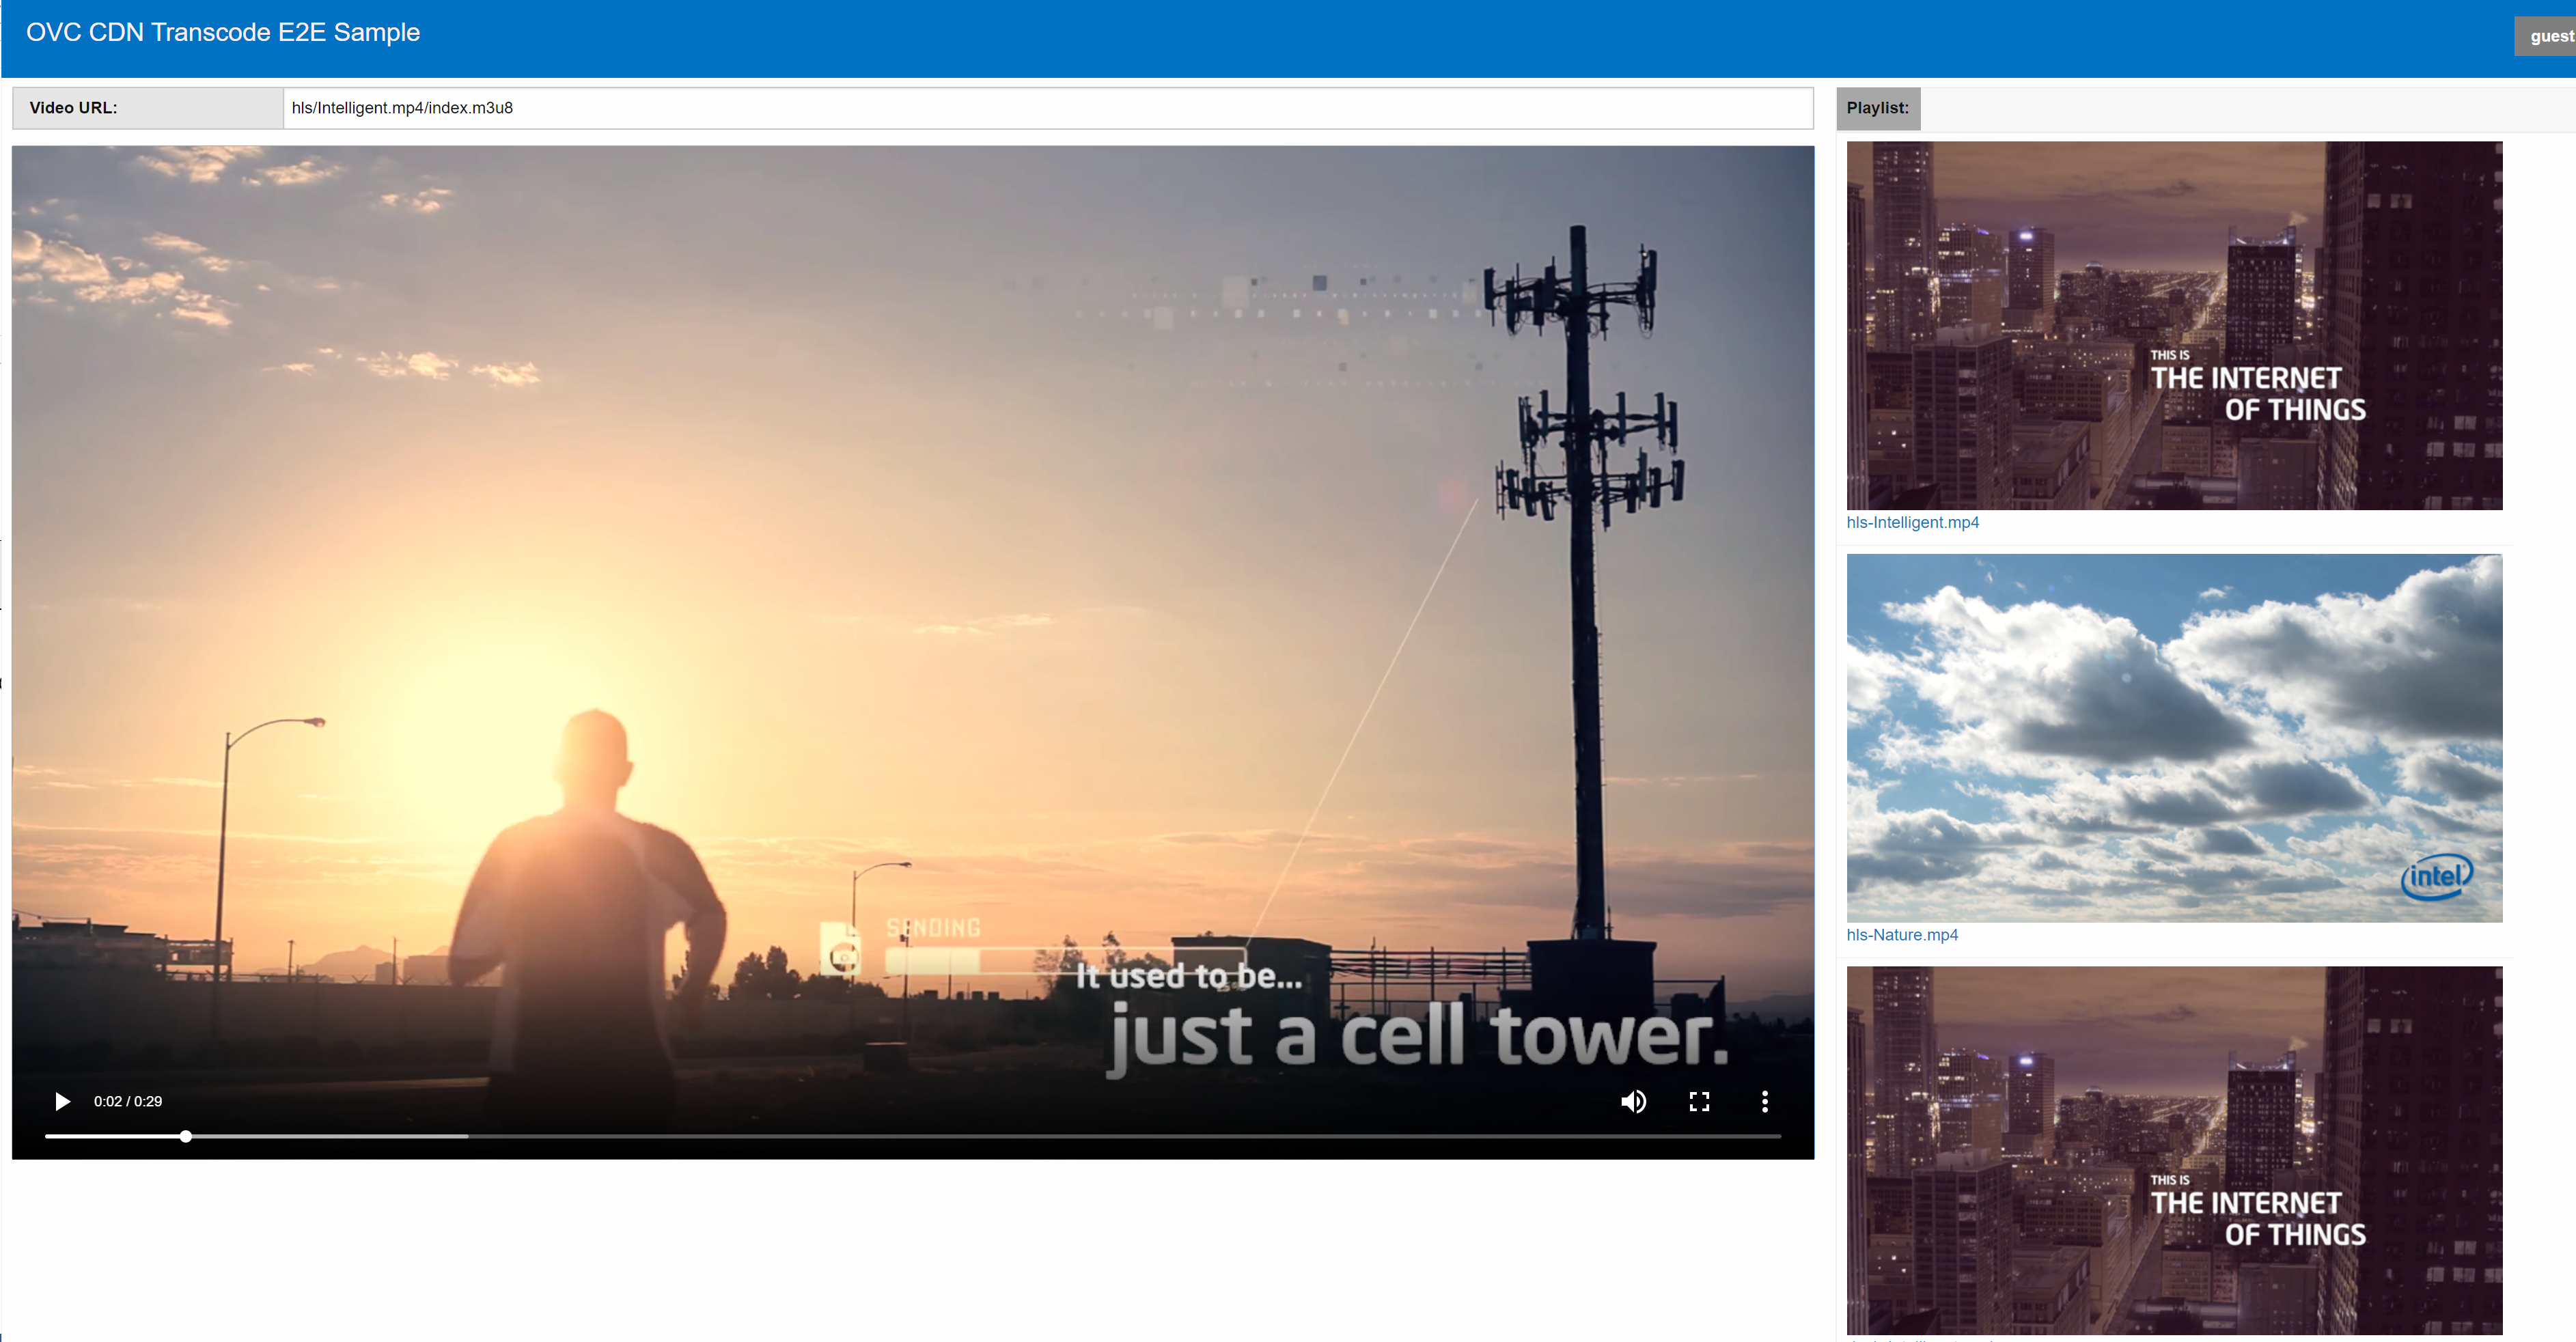This screenshot has height=1342, width=2576.
Task: Click the OVC CDN Transcode E2E Sample title
Action: coord(223,32)
